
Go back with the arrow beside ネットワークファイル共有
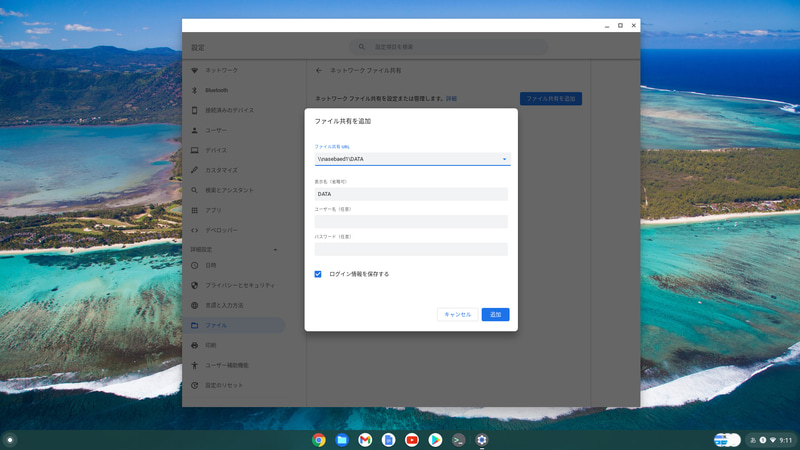pyautogui.click(x=318, y=70)
